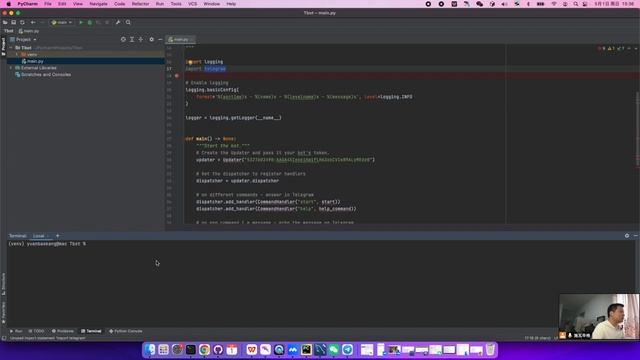Start debugging with the green bug icon
The image size is (640, 360).
click(x=90, y=22)
